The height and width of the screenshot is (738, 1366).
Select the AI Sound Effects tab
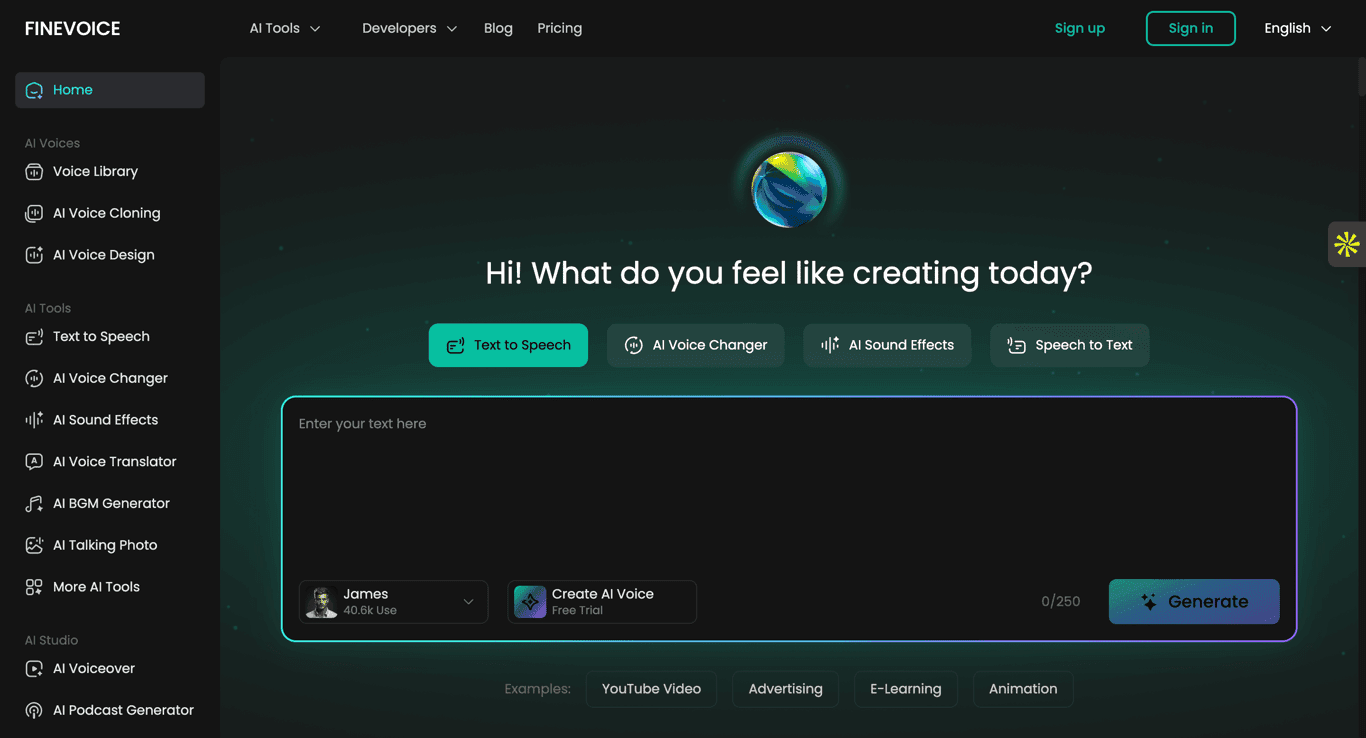click(886, 345)
